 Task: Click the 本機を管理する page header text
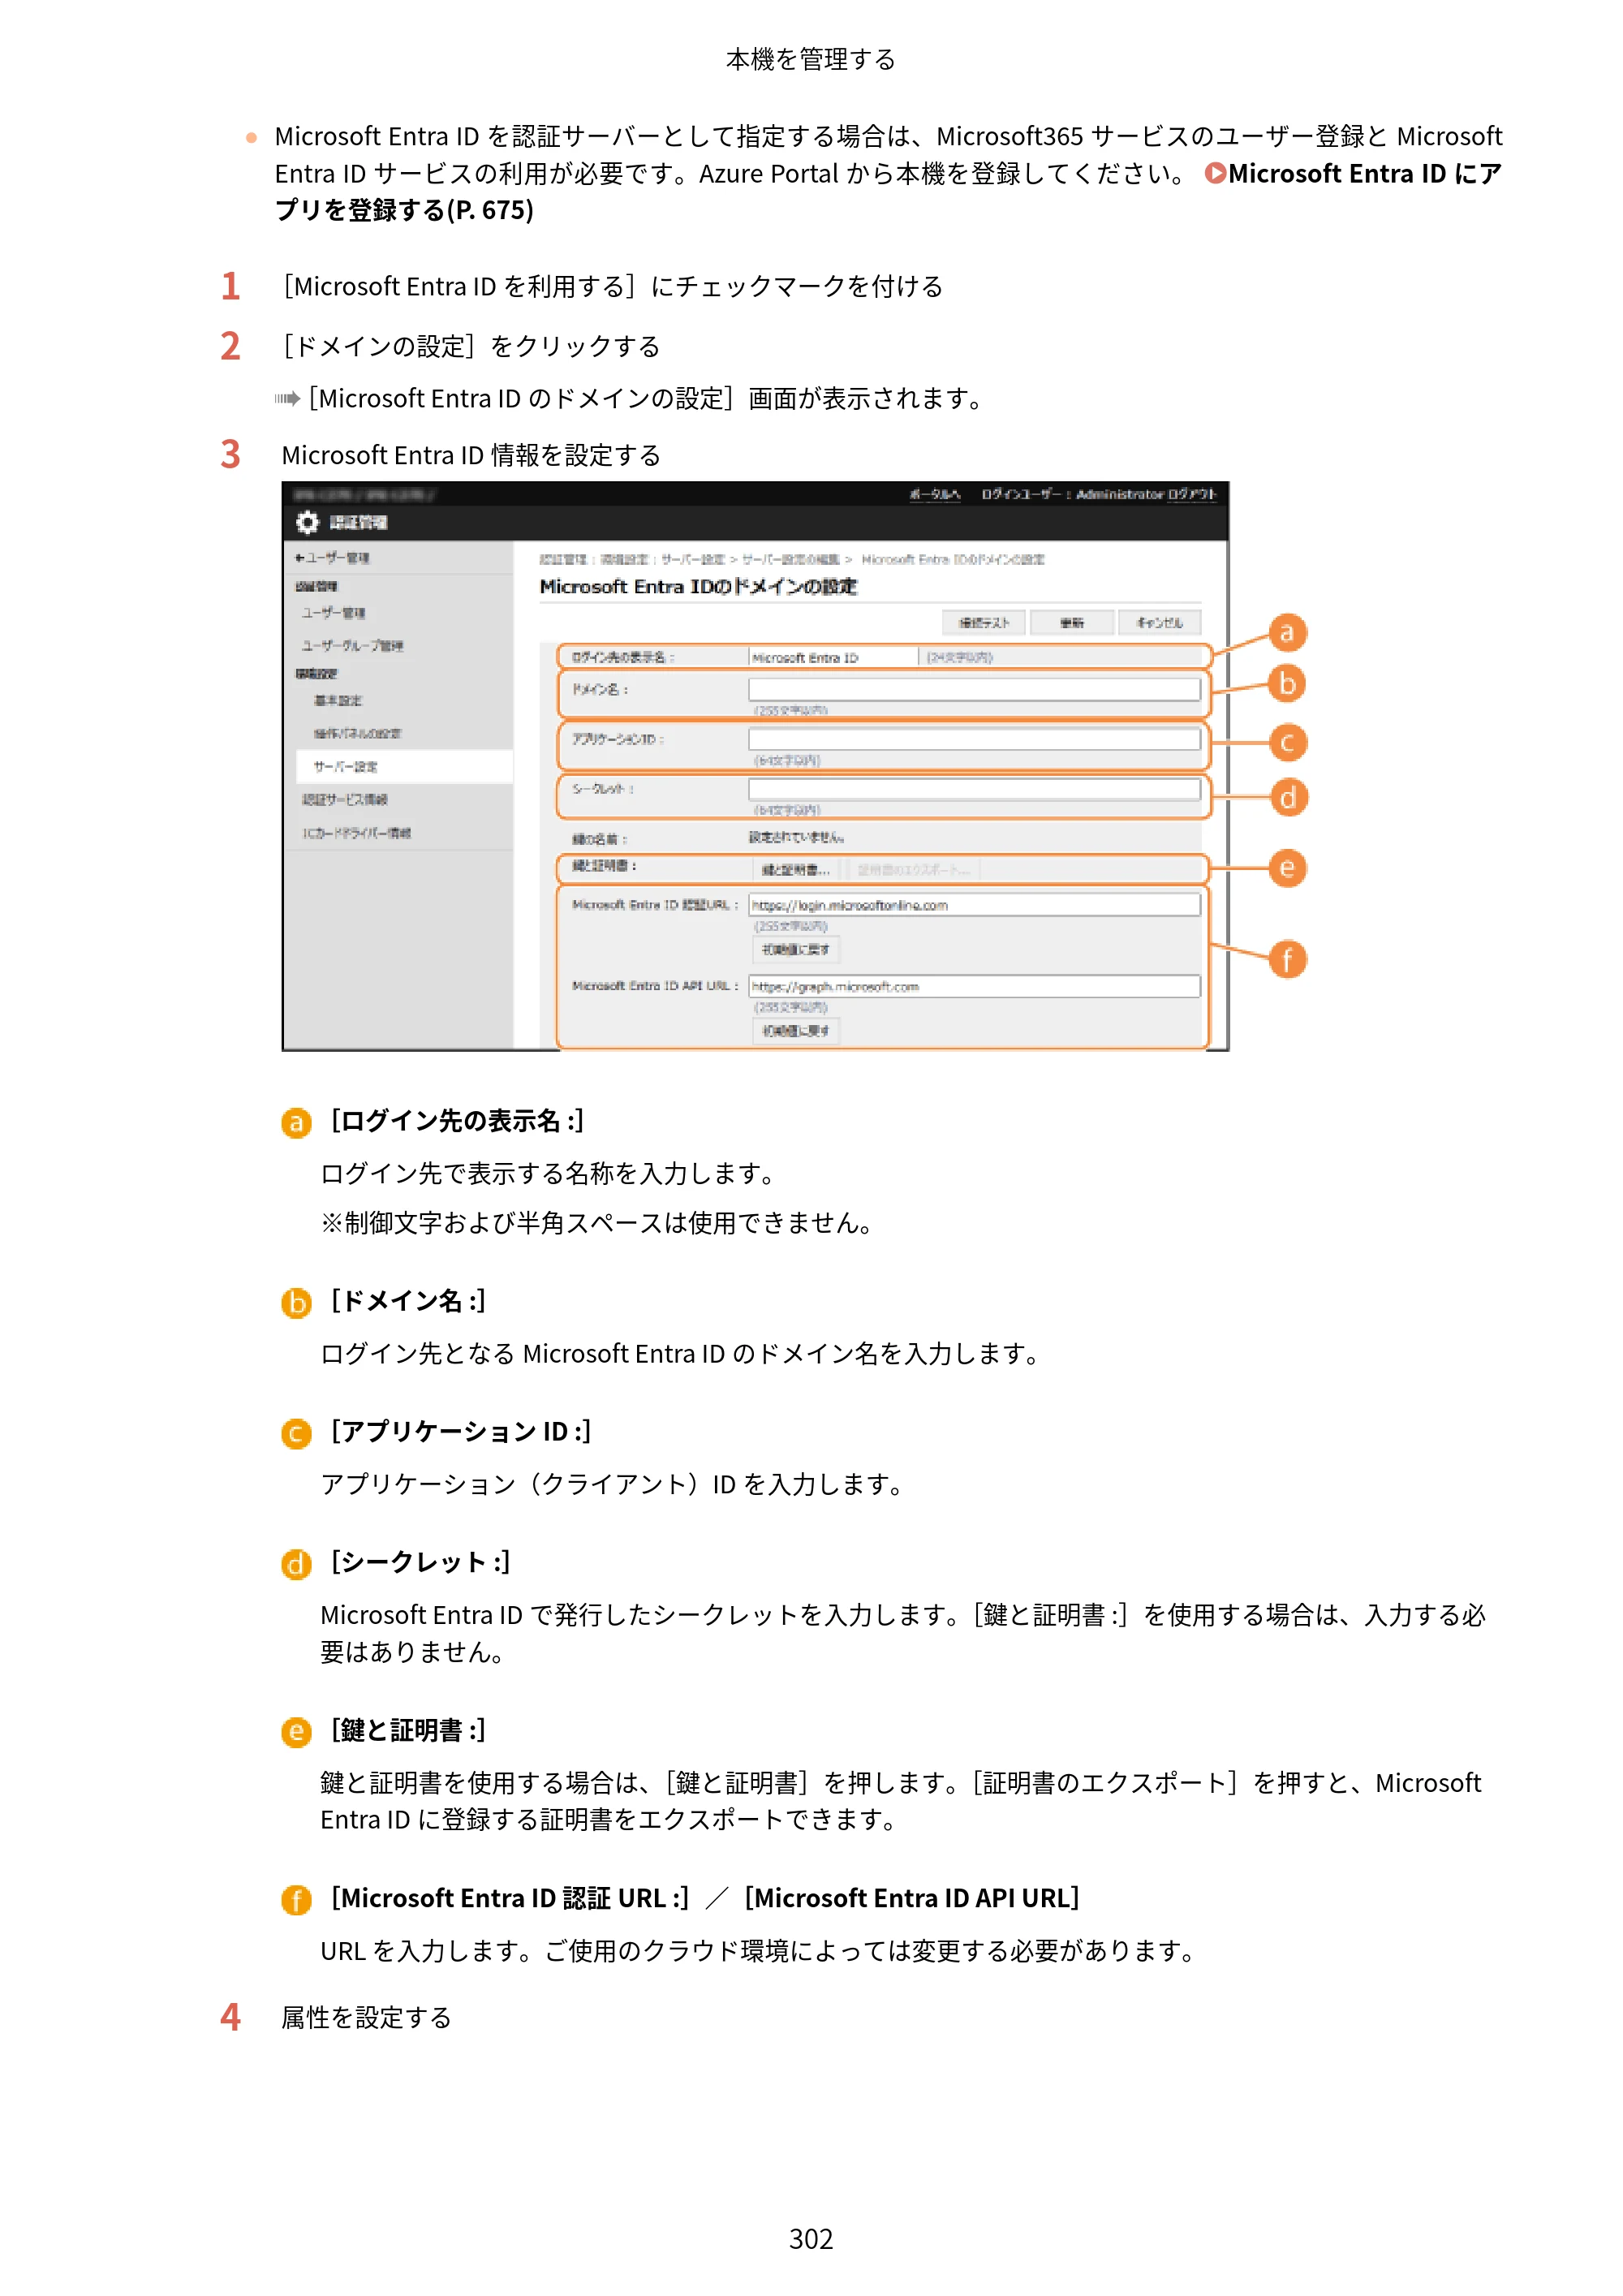pos(811,59)
